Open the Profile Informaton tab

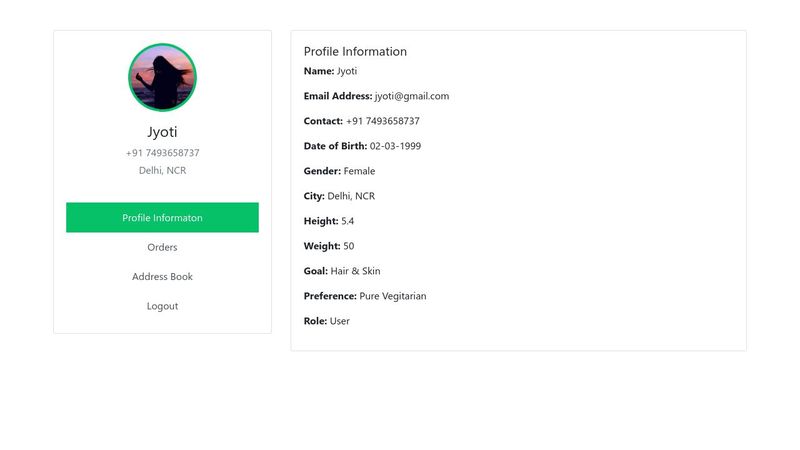pyautogui.click(x=162, y=217)
